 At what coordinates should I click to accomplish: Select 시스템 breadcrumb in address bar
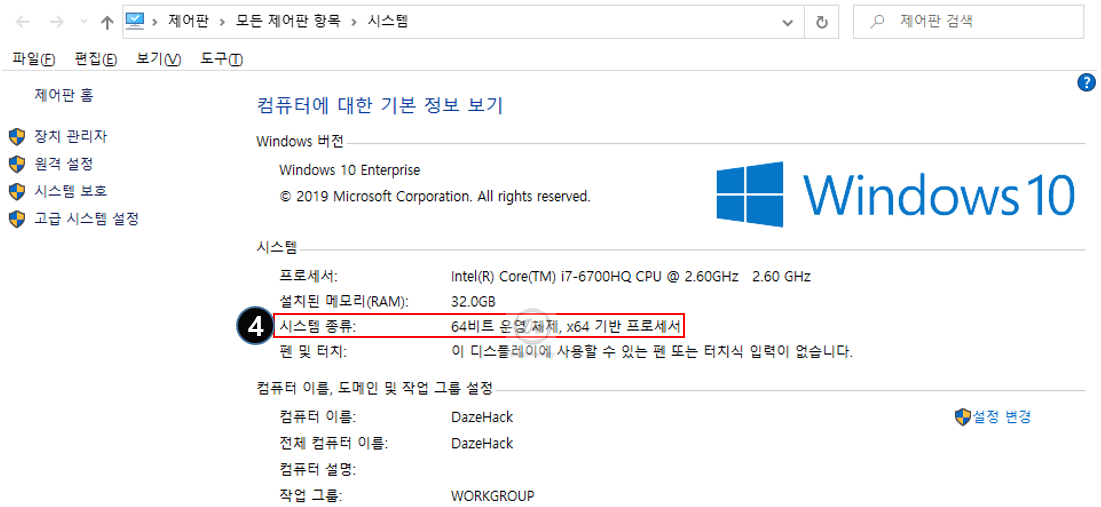pyautogui.click(x=388, y=22)
